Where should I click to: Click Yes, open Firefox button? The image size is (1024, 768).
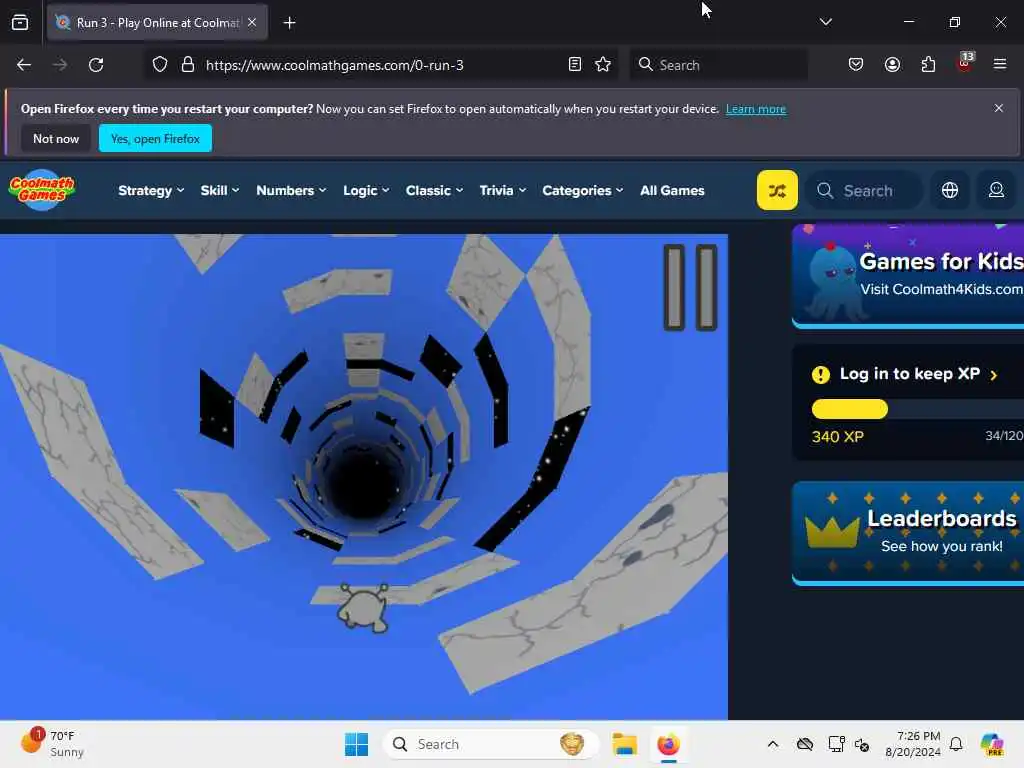click(155, 138)
